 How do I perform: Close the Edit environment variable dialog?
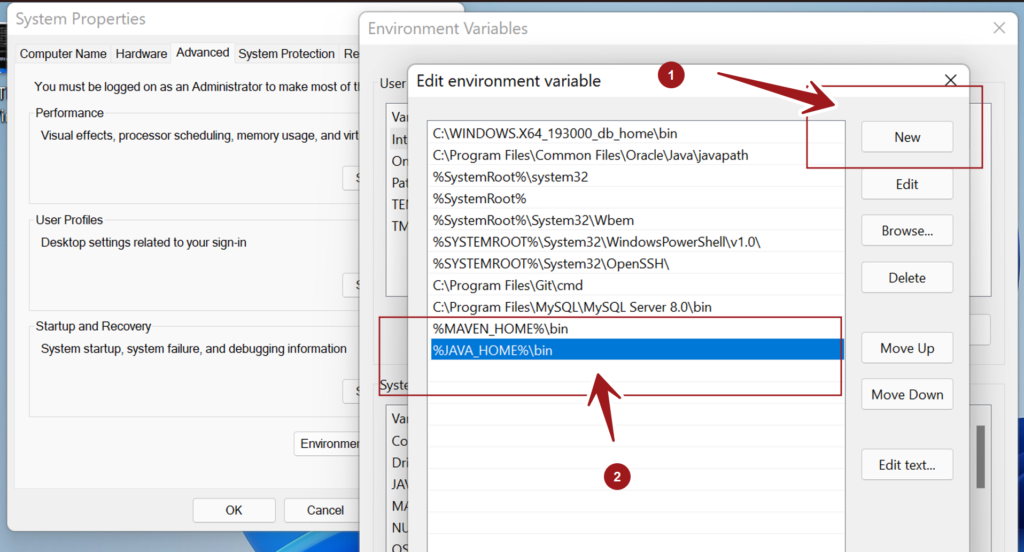[x=950, y=81]
